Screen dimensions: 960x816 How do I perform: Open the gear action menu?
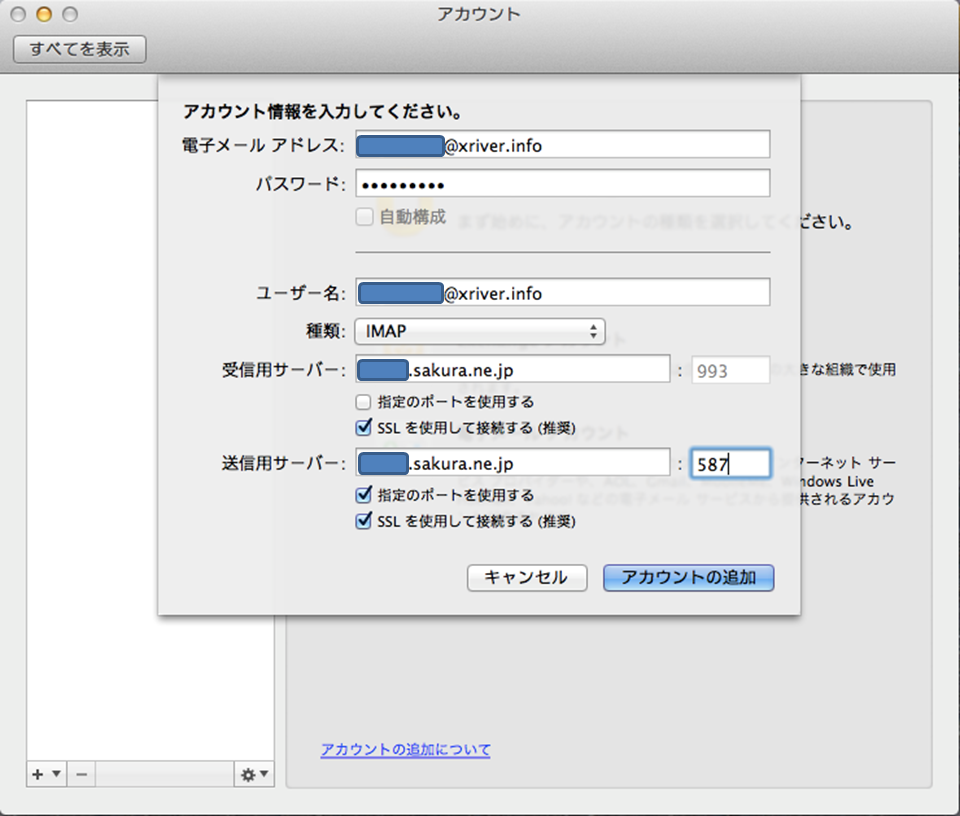pyautogui.click(x=253, y=774)
